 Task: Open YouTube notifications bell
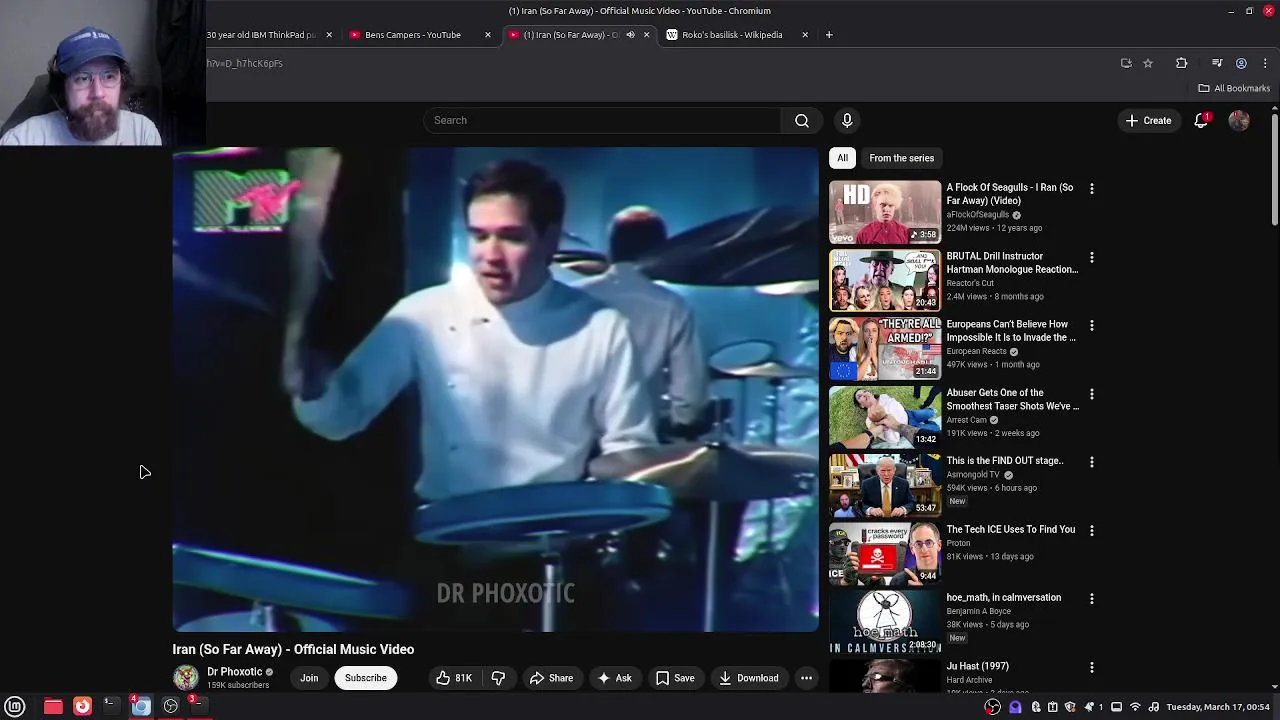[1201, 120]
